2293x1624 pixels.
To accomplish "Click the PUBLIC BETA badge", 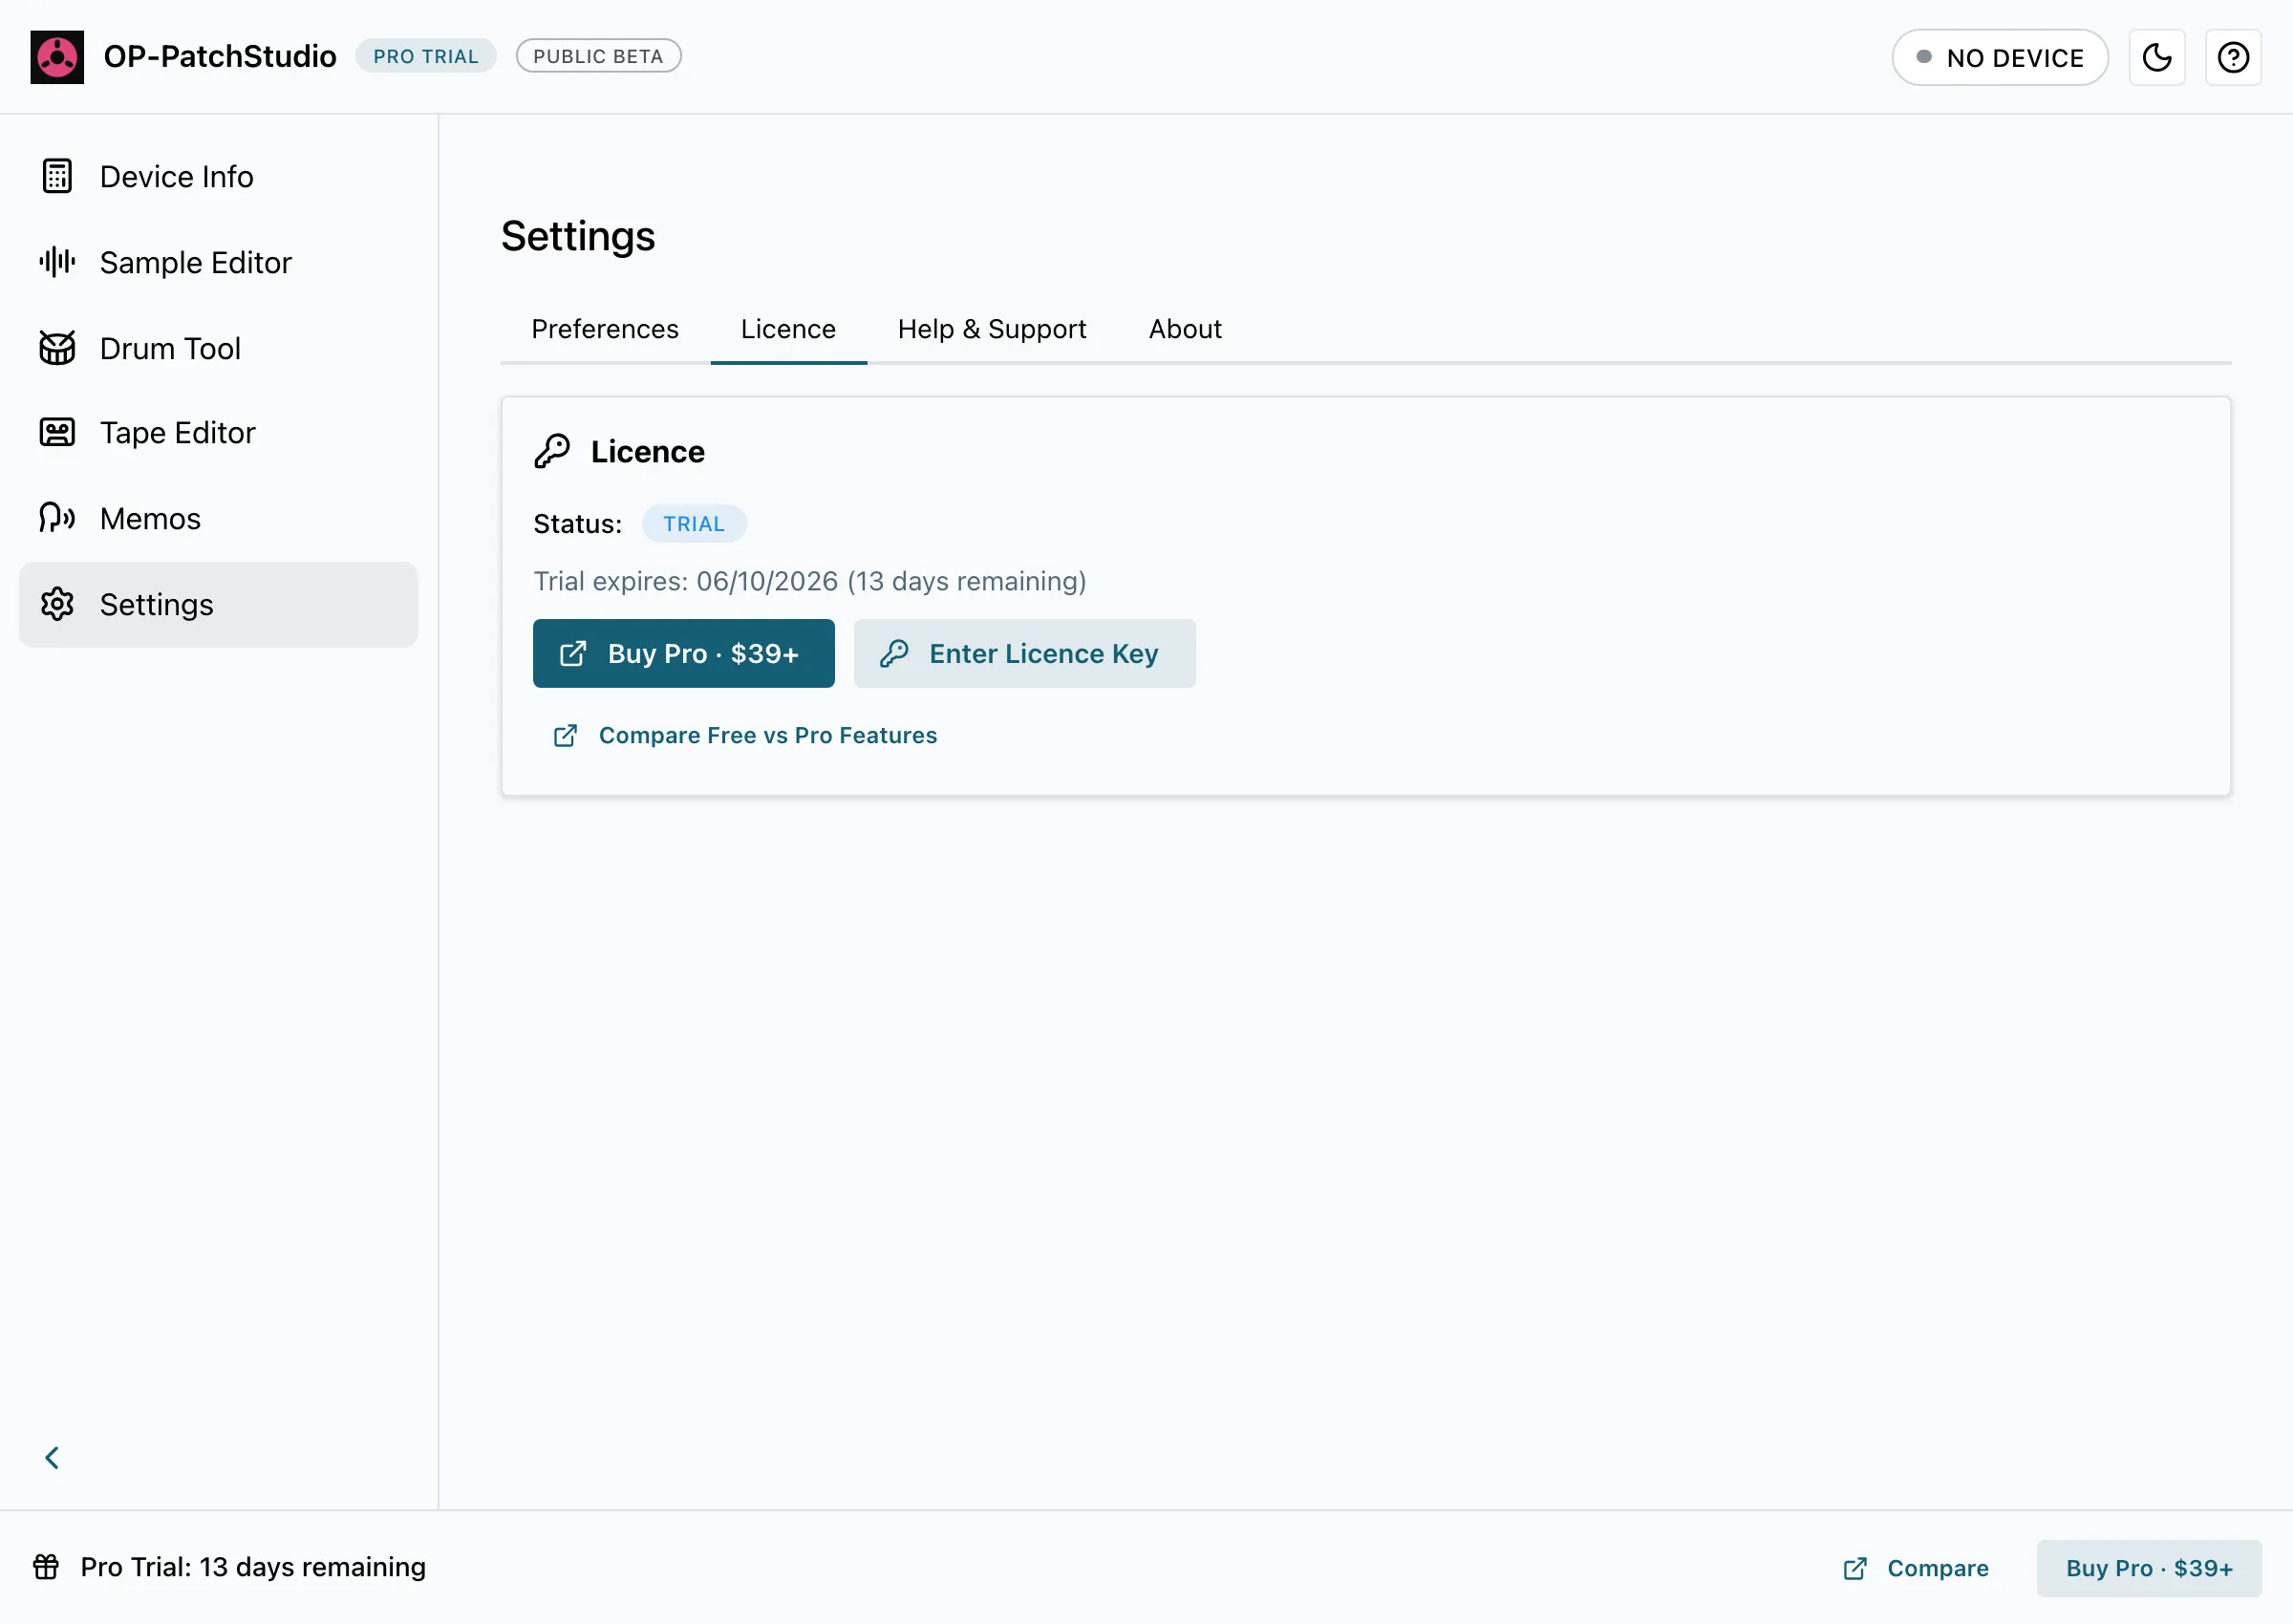I will (x=598, y=56).
